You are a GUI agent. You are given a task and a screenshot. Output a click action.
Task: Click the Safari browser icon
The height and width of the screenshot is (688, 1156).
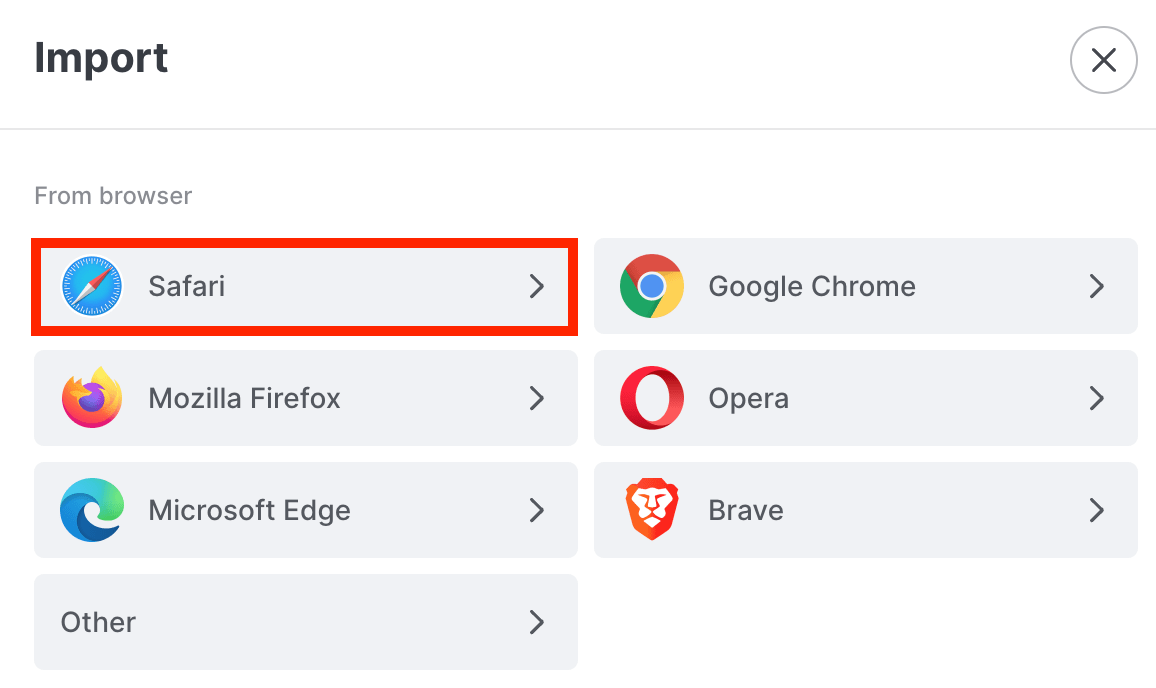pyautogui.click(x=91, y=286)
